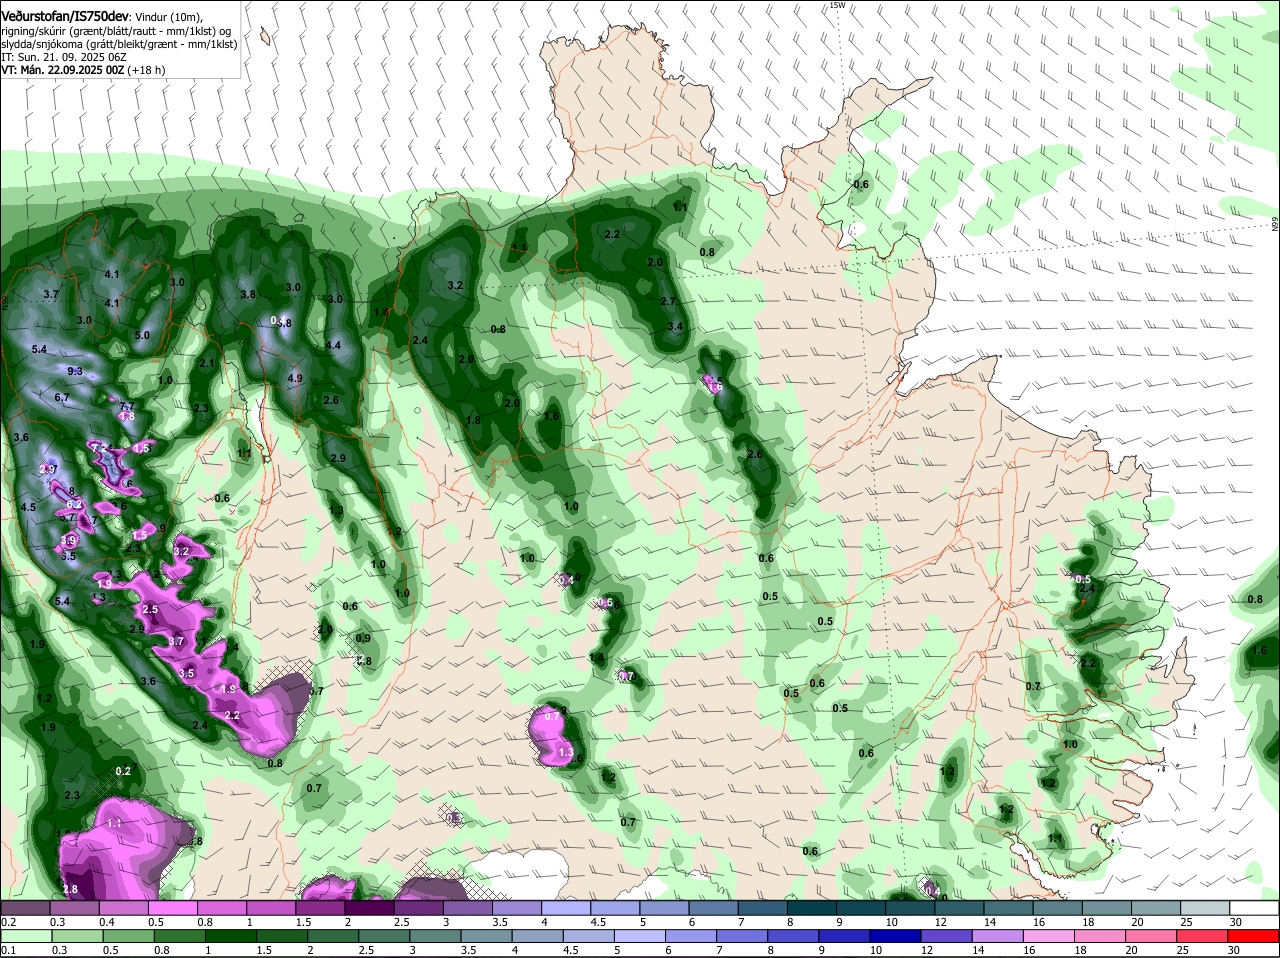The width and height of the screenshot is (1280, 958).
Task: Select the palest green 0.1 rain legend swatch
Action: click(24, 936)
